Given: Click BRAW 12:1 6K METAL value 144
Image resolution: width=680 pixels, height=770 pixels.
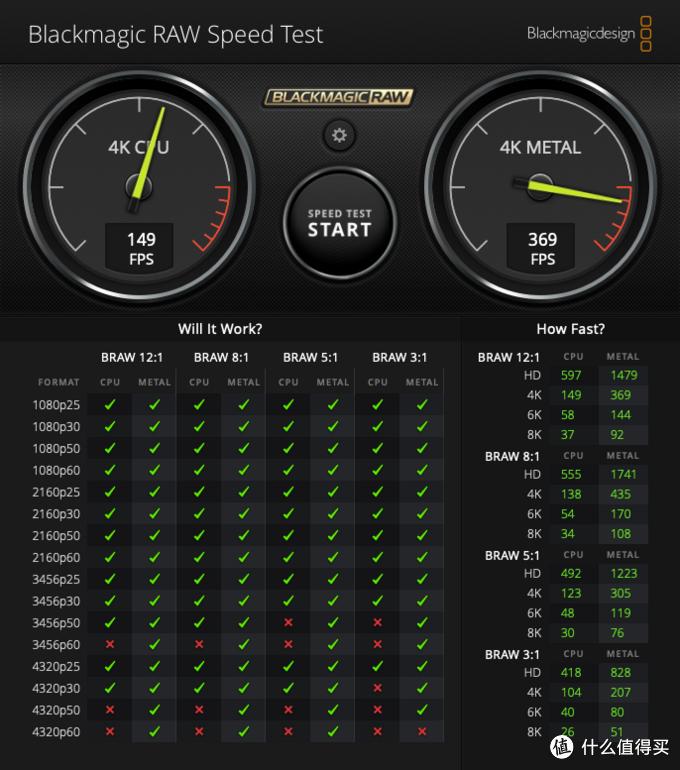Looking at the screenshot, I should (621, 415).
